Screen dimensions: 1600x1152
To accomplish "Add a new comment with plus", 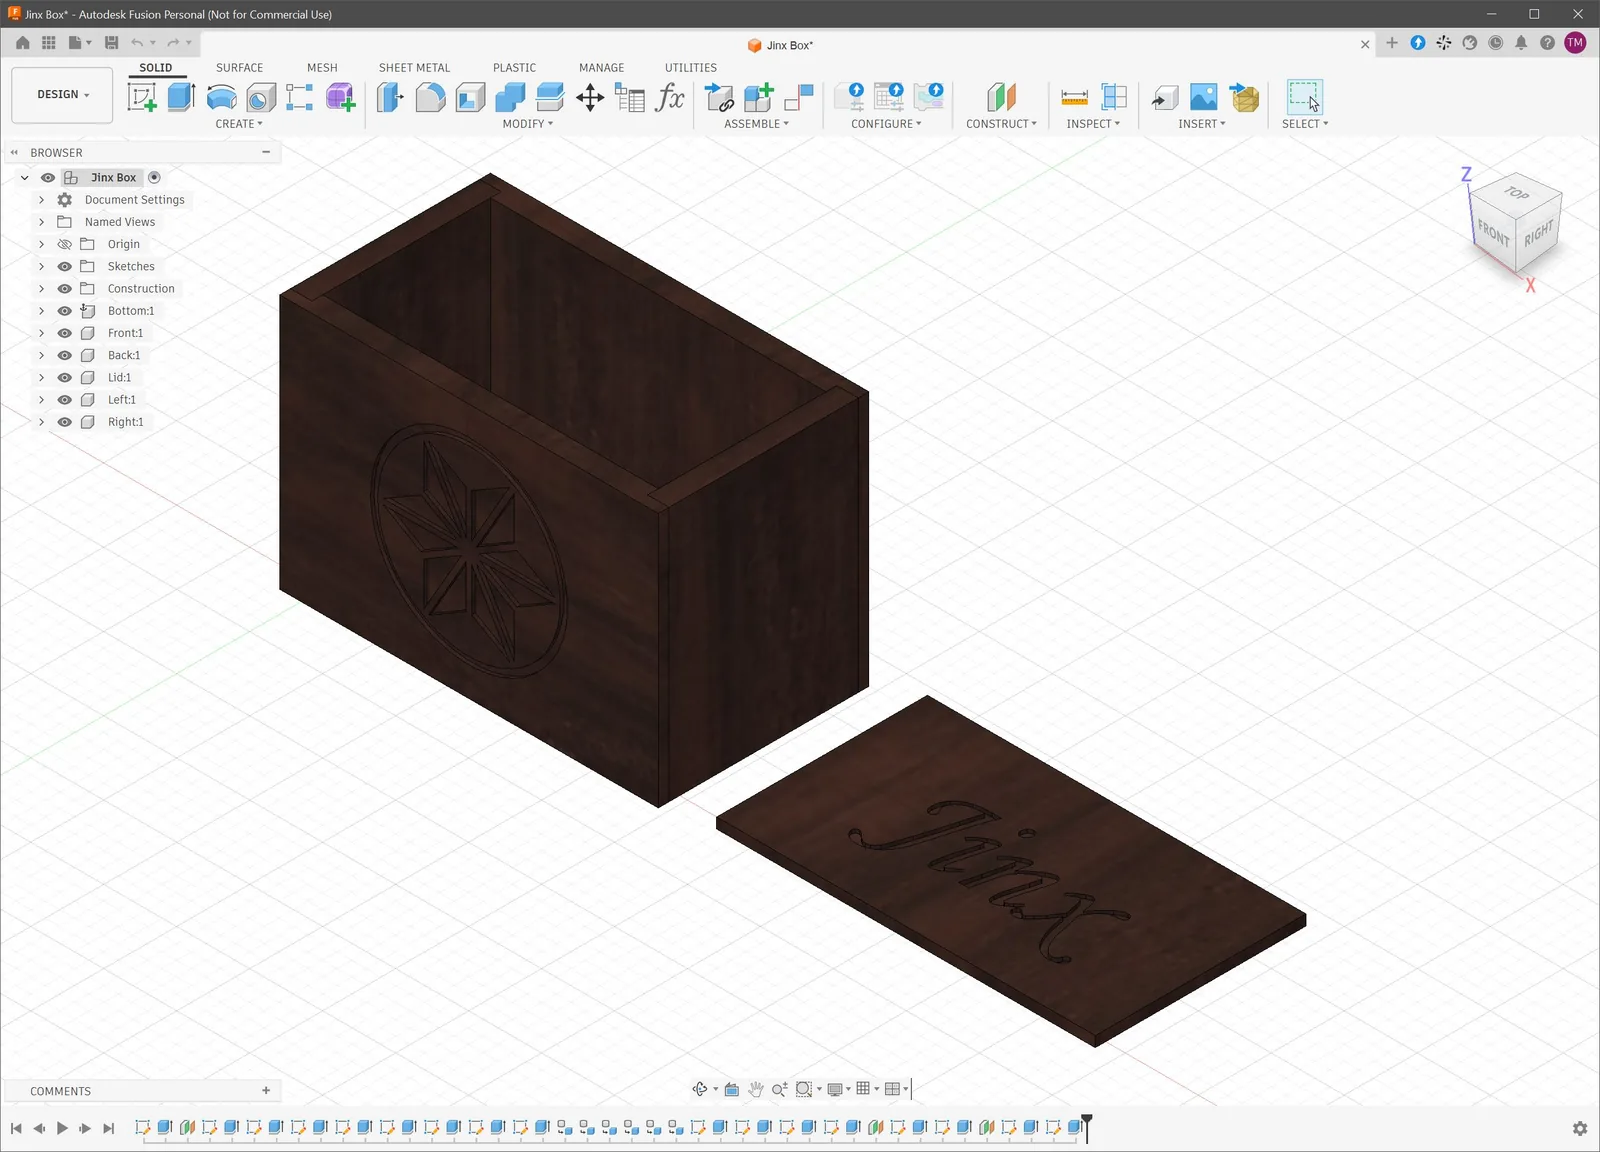I will coord(266,1091).
